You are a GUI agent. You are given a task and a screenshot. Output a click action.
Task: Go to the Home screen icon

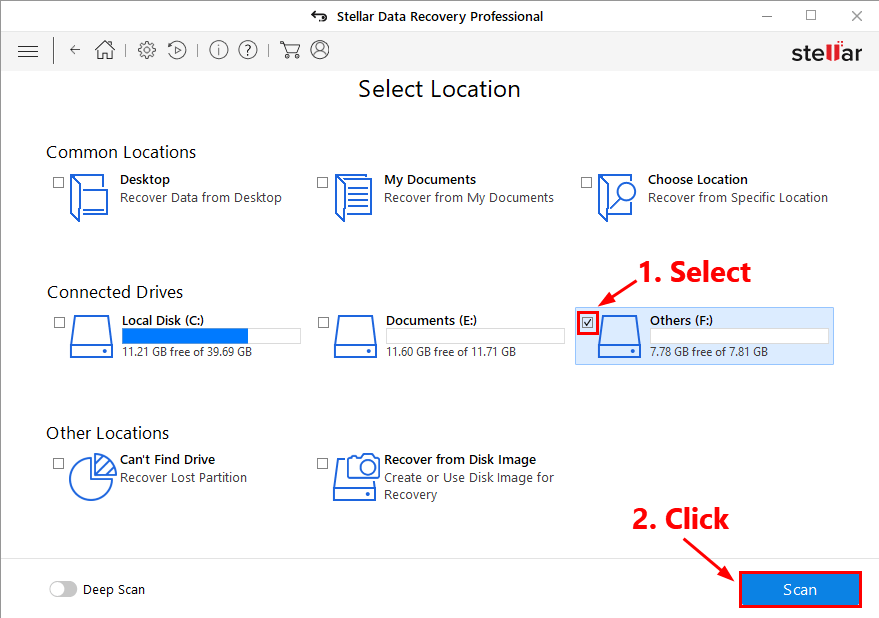click(x=105, y=50)
